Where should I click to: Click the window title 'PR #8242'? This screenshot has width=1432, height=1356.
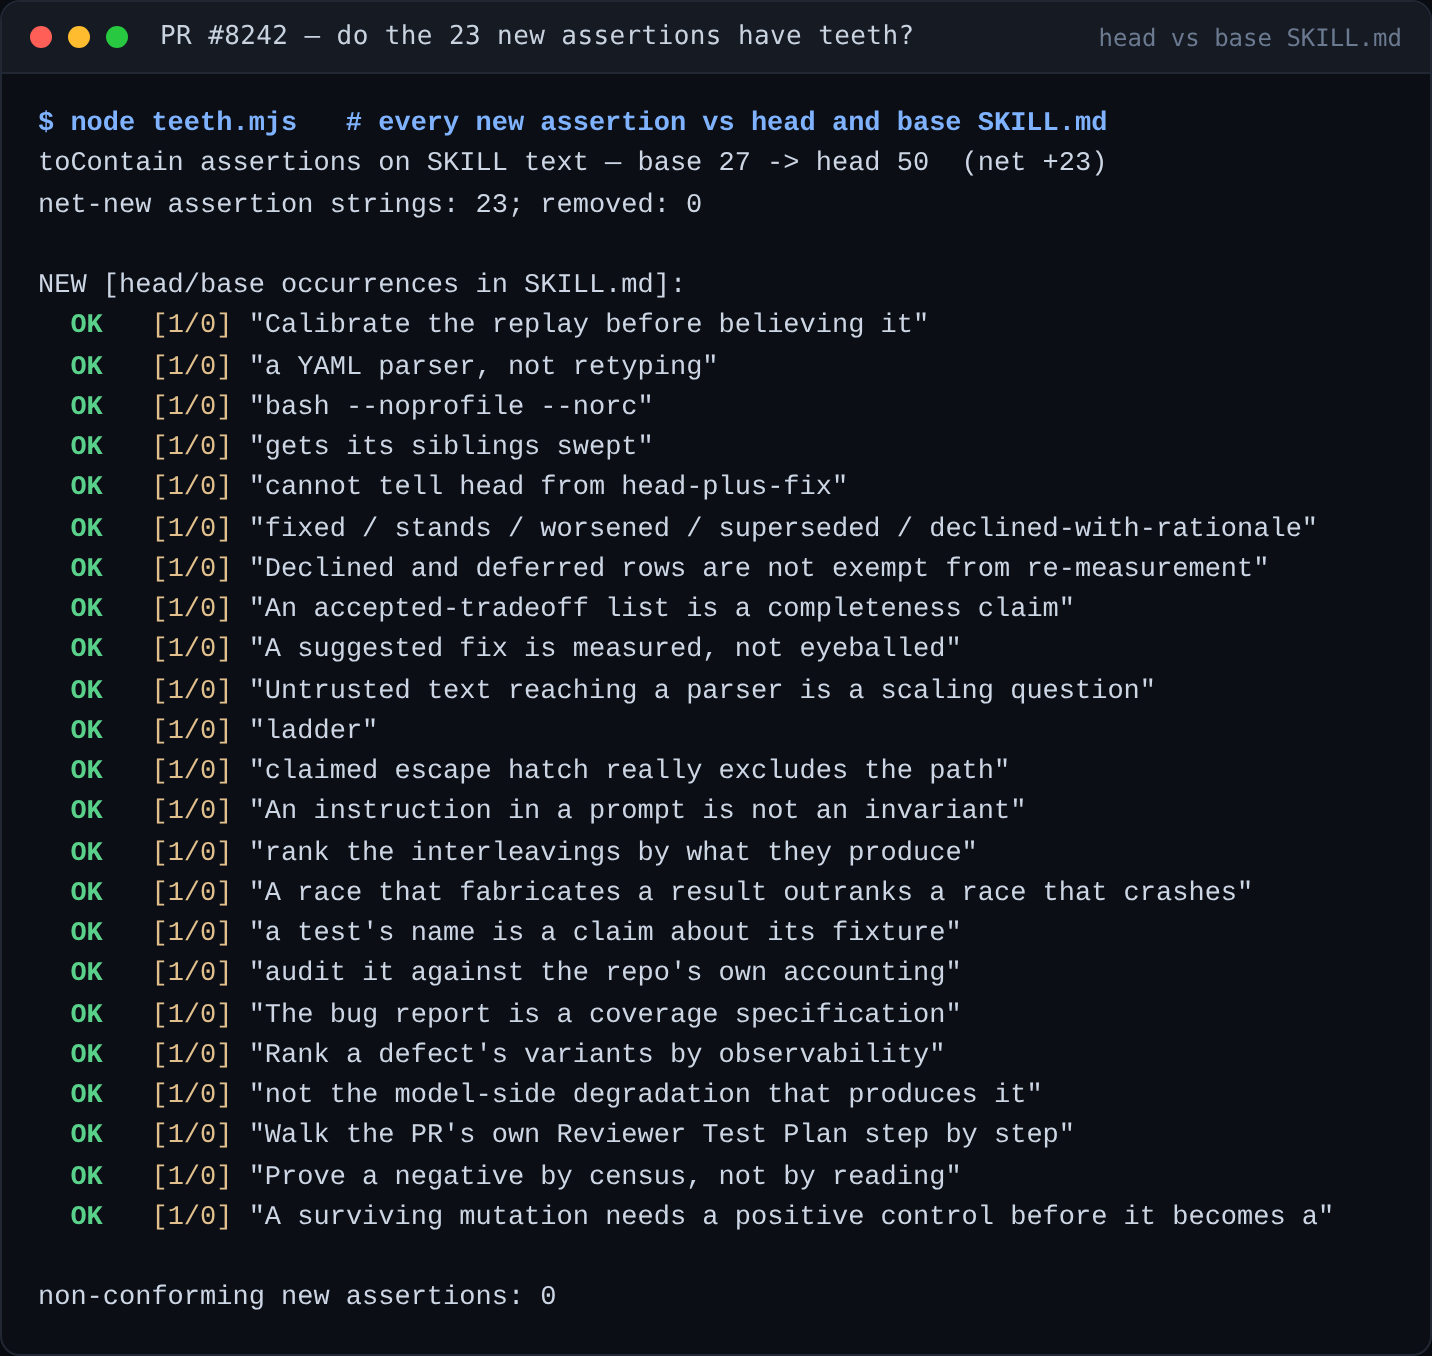coord(224,36)
